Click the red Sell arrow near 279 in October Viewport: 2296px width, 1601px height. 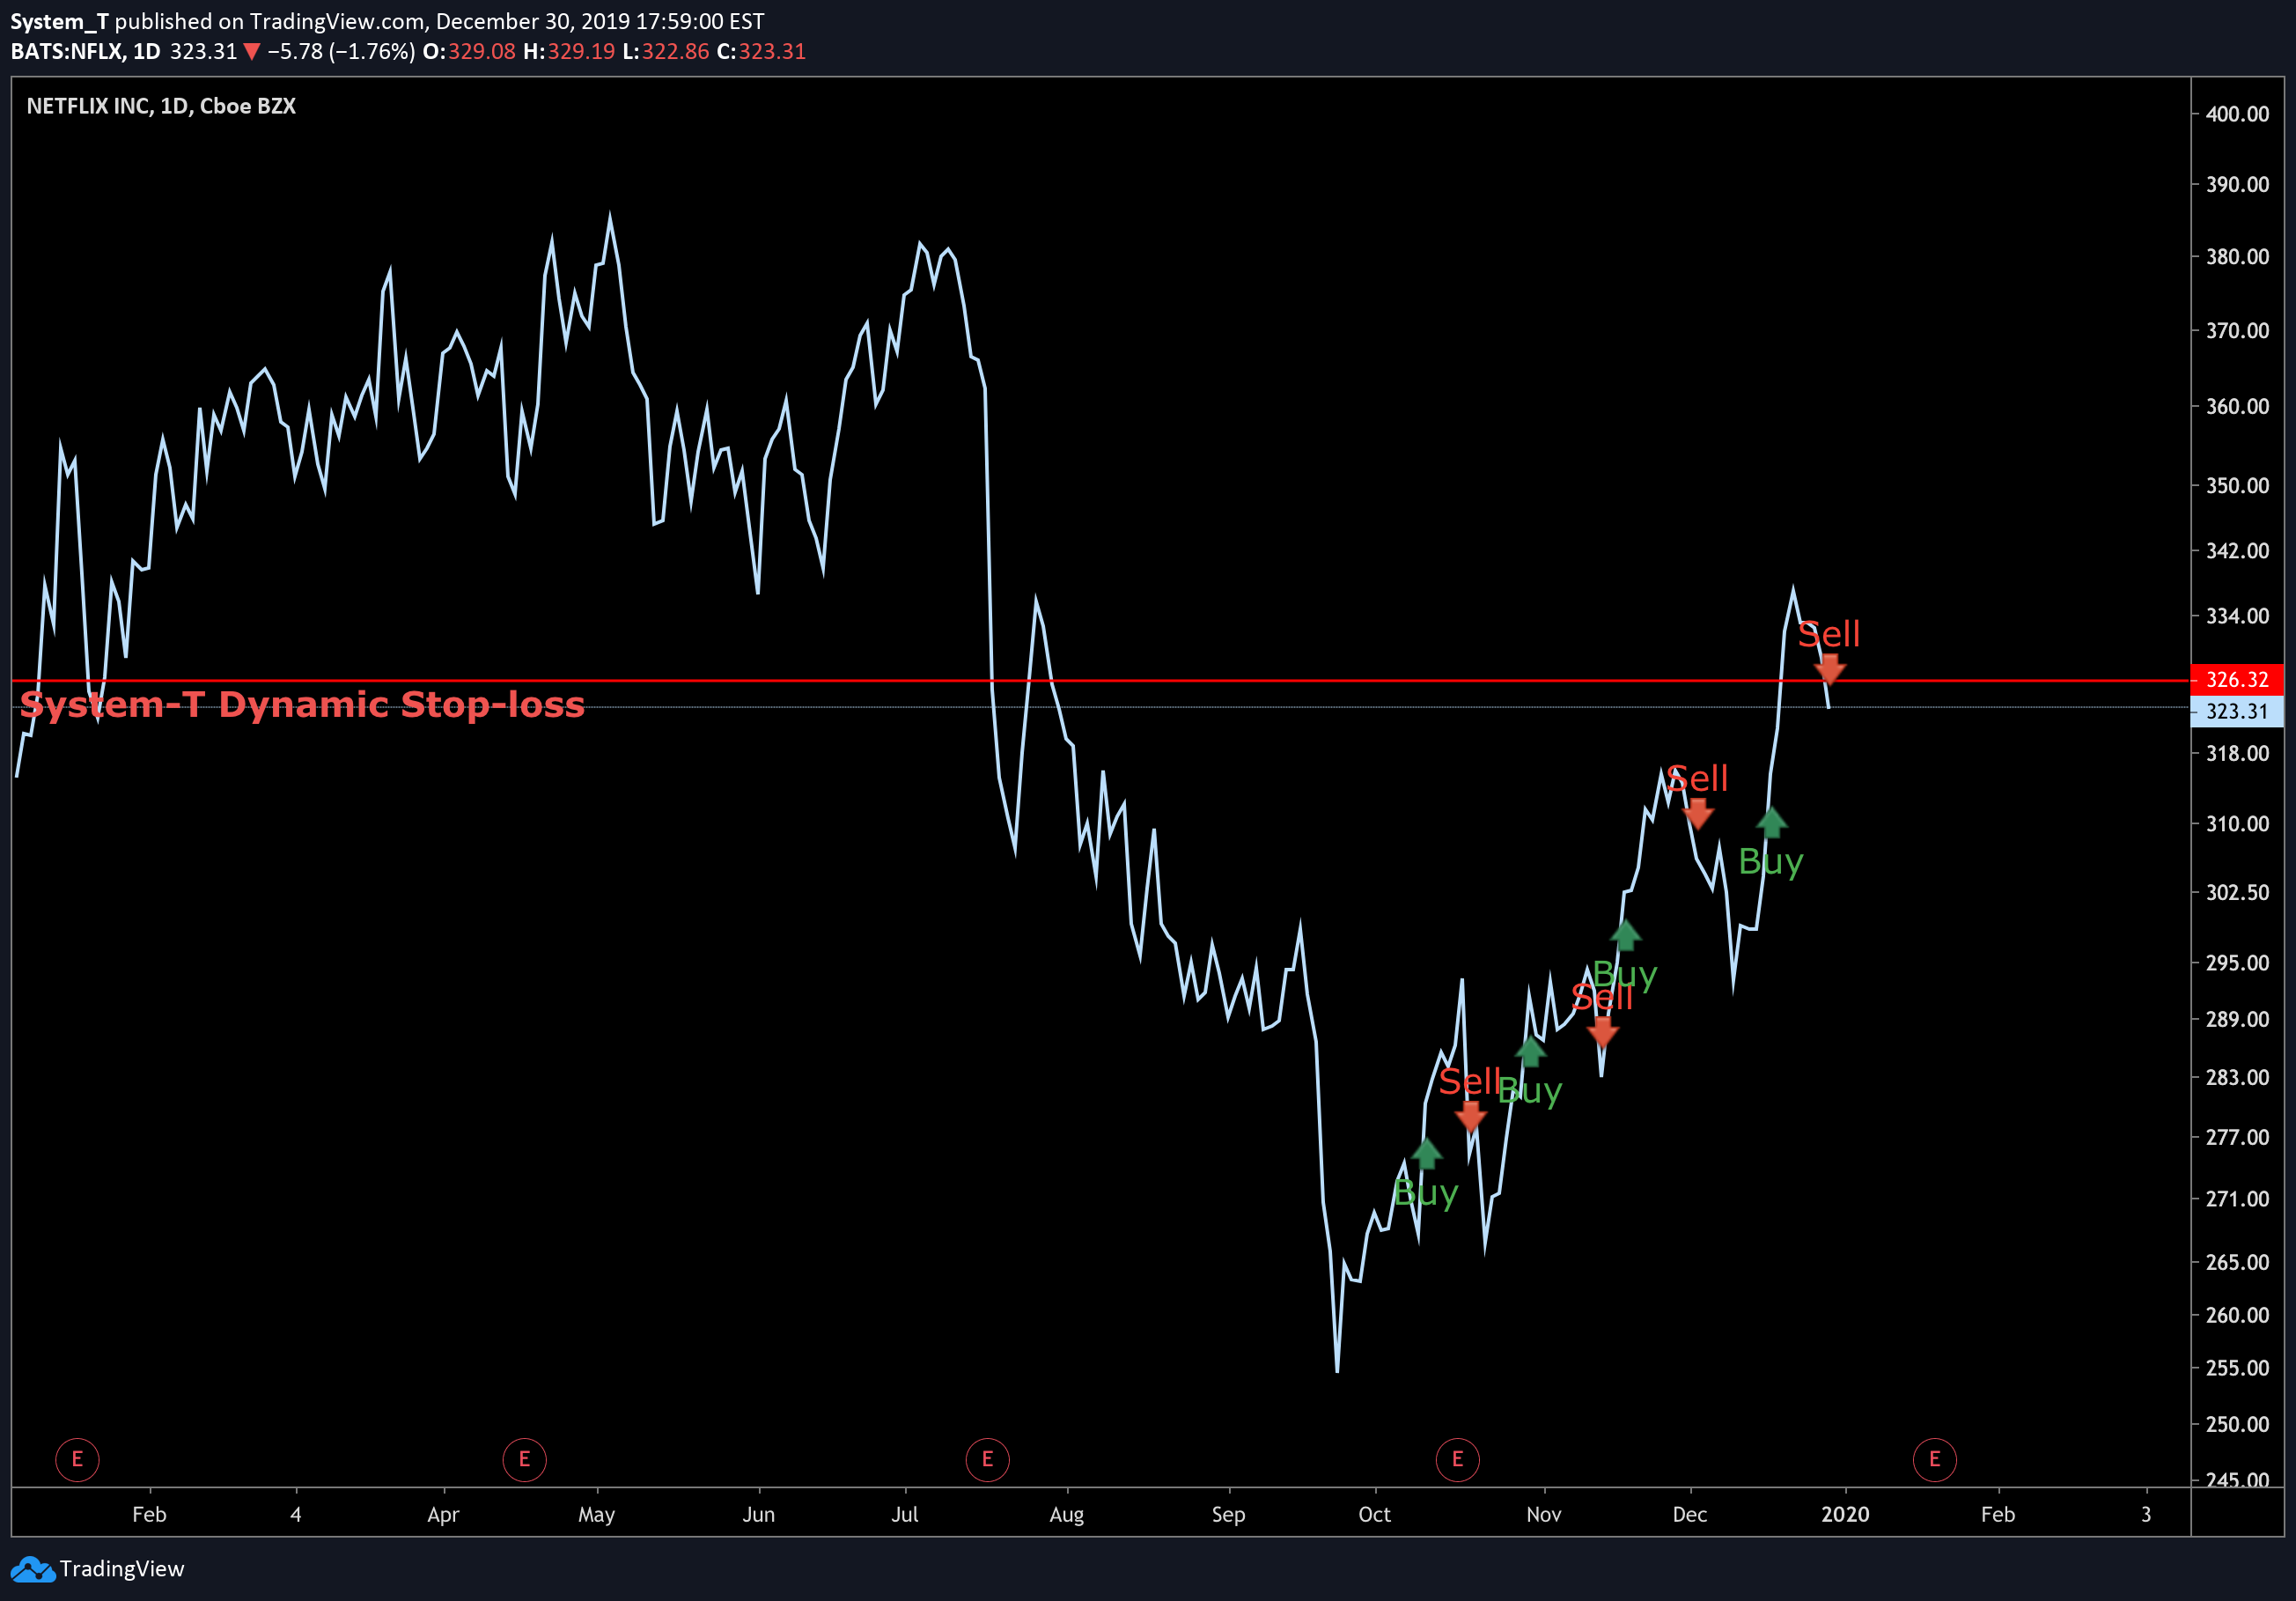coord(1470,1116)
